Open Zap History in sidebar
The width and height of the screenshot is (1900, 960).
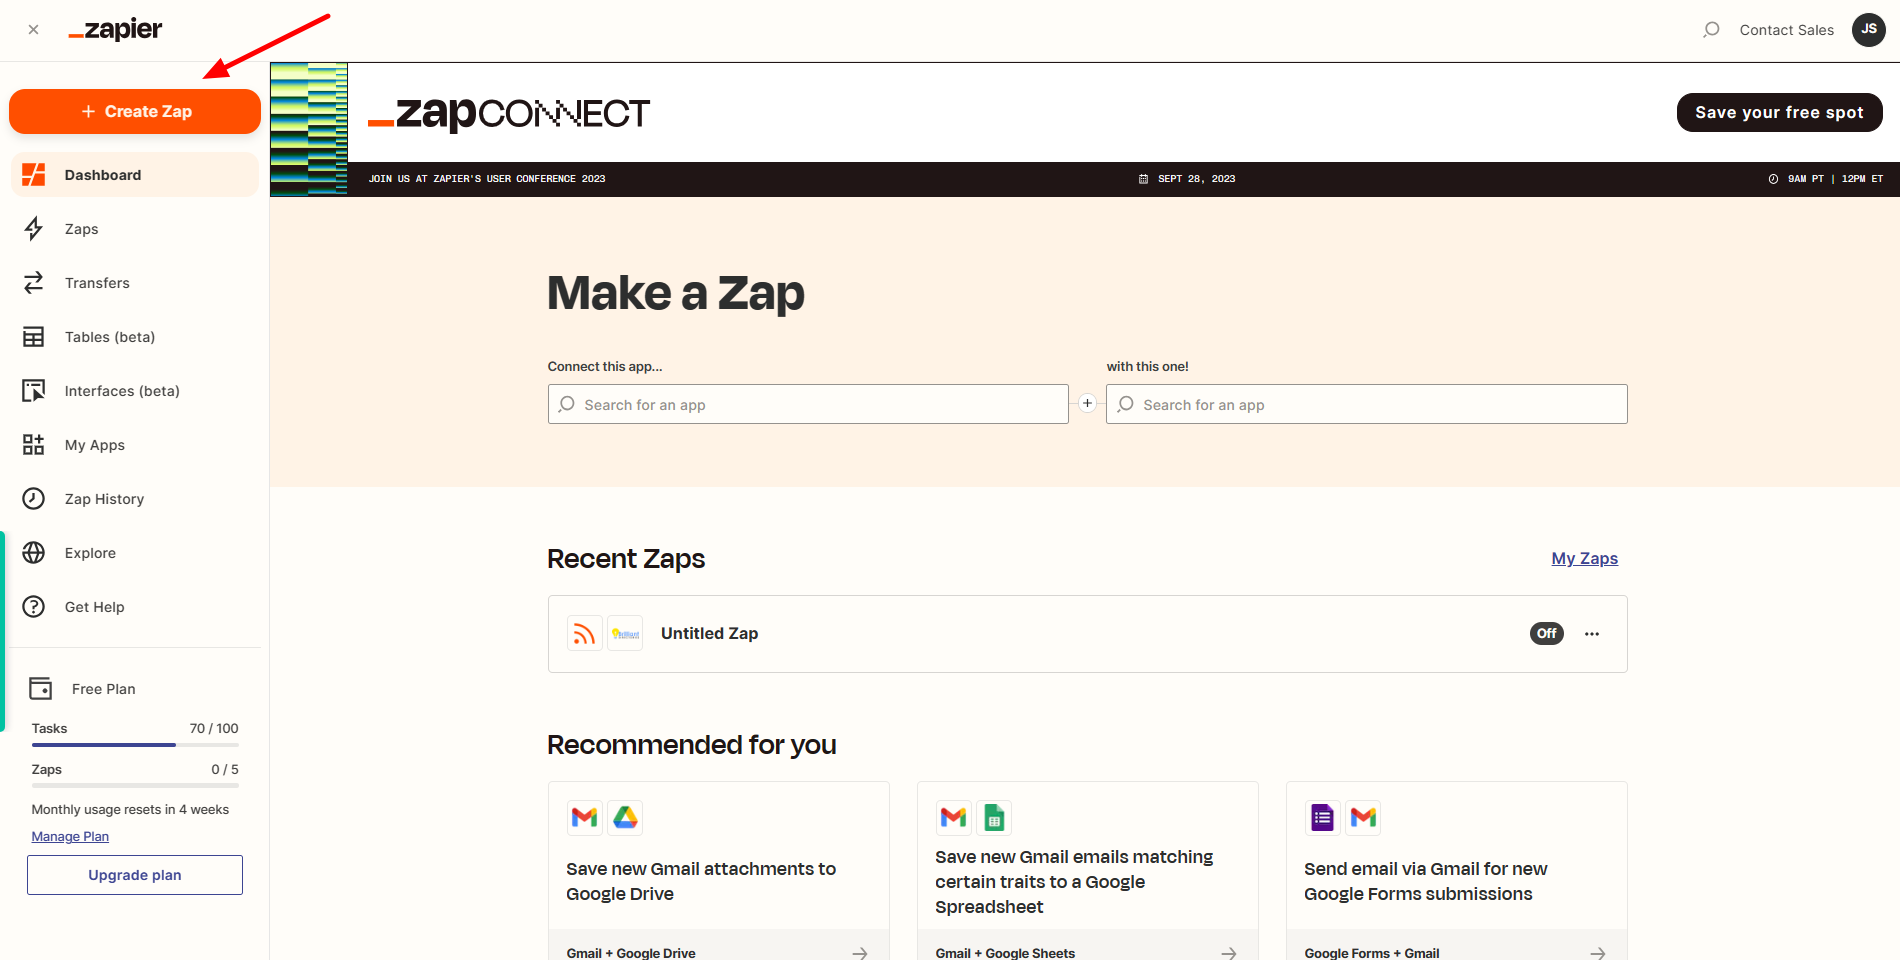[135, 499]
